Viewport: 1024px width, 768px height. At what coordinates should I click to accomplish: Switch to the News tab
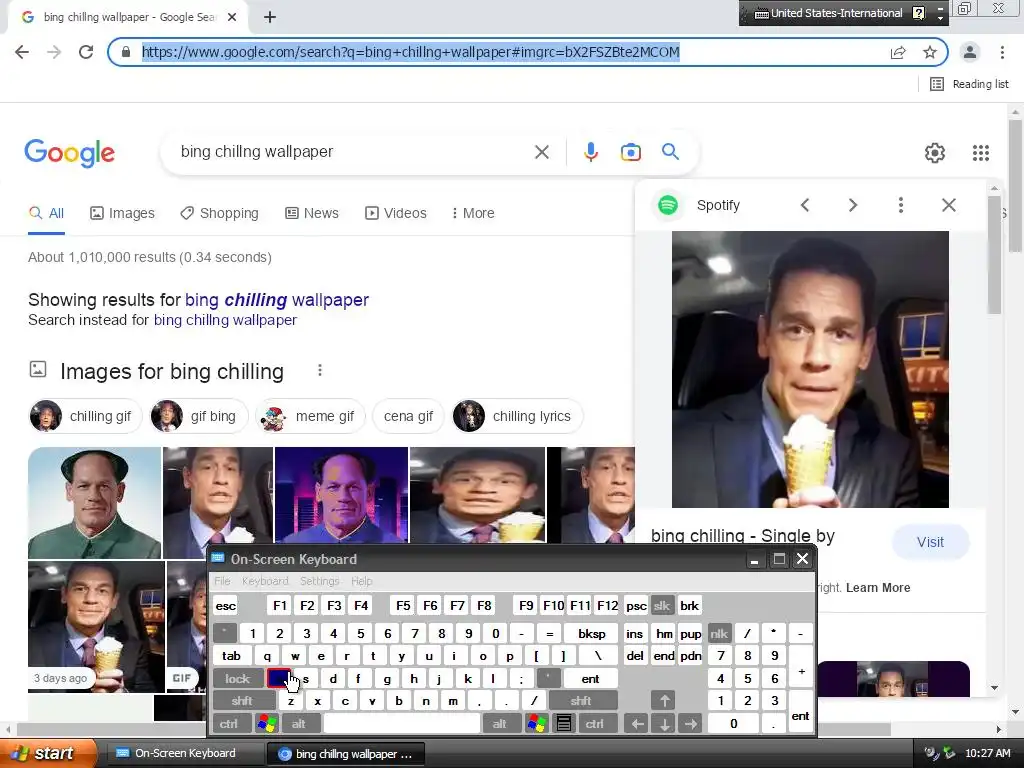312,214
